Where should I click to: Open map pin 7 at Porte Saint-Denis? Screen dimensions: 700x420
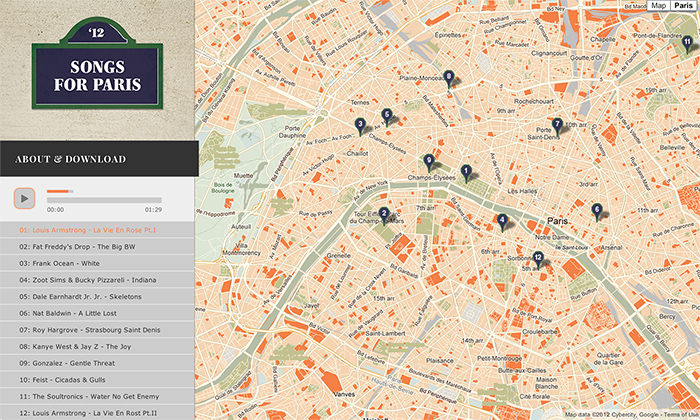point(557,127)
